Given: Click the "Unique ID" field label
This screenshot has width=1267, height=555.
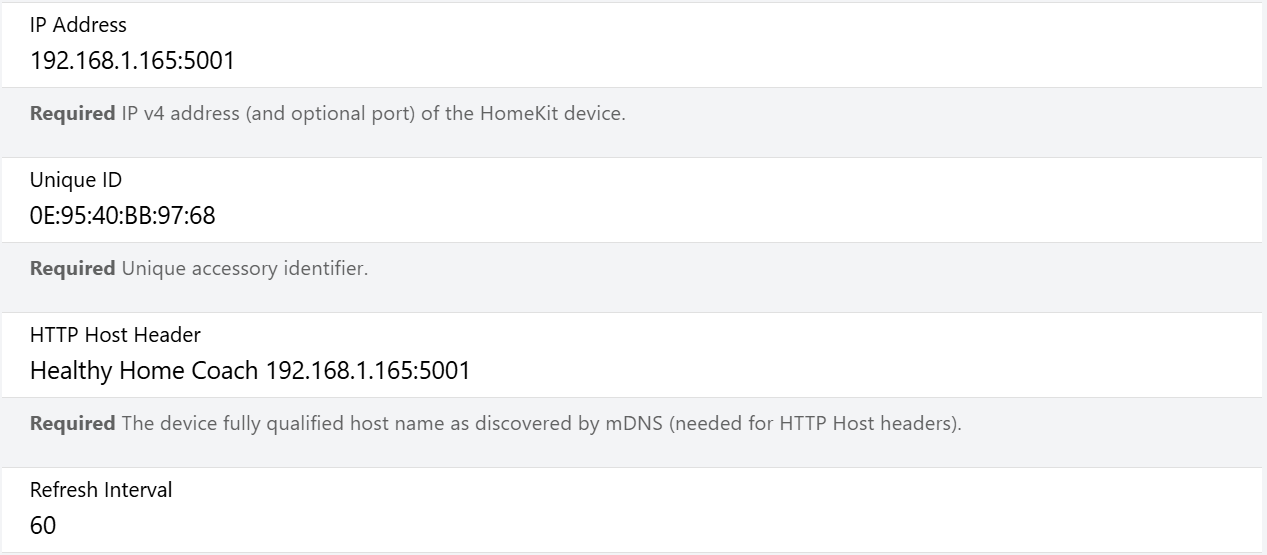Looking at the screenshot, I should 76,180.
